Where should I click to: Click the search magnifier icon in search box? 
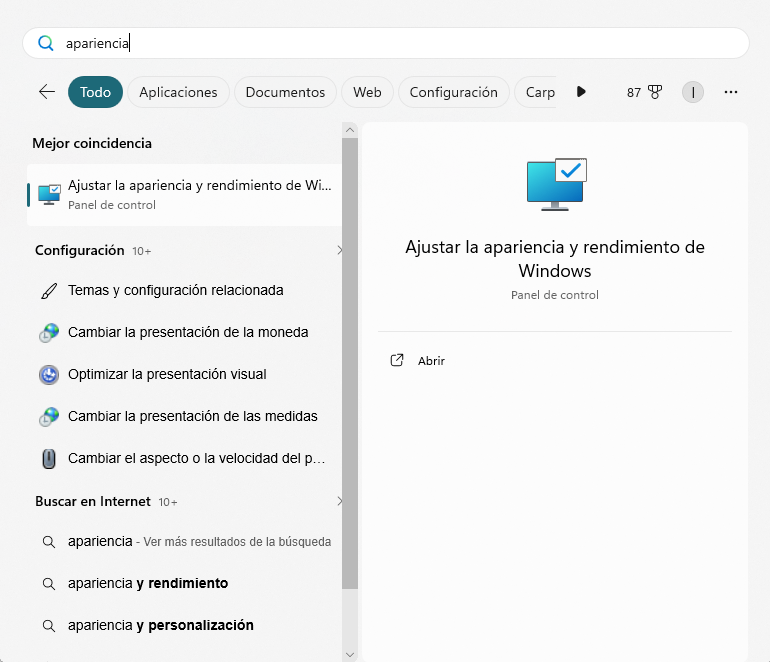[46, 43]
